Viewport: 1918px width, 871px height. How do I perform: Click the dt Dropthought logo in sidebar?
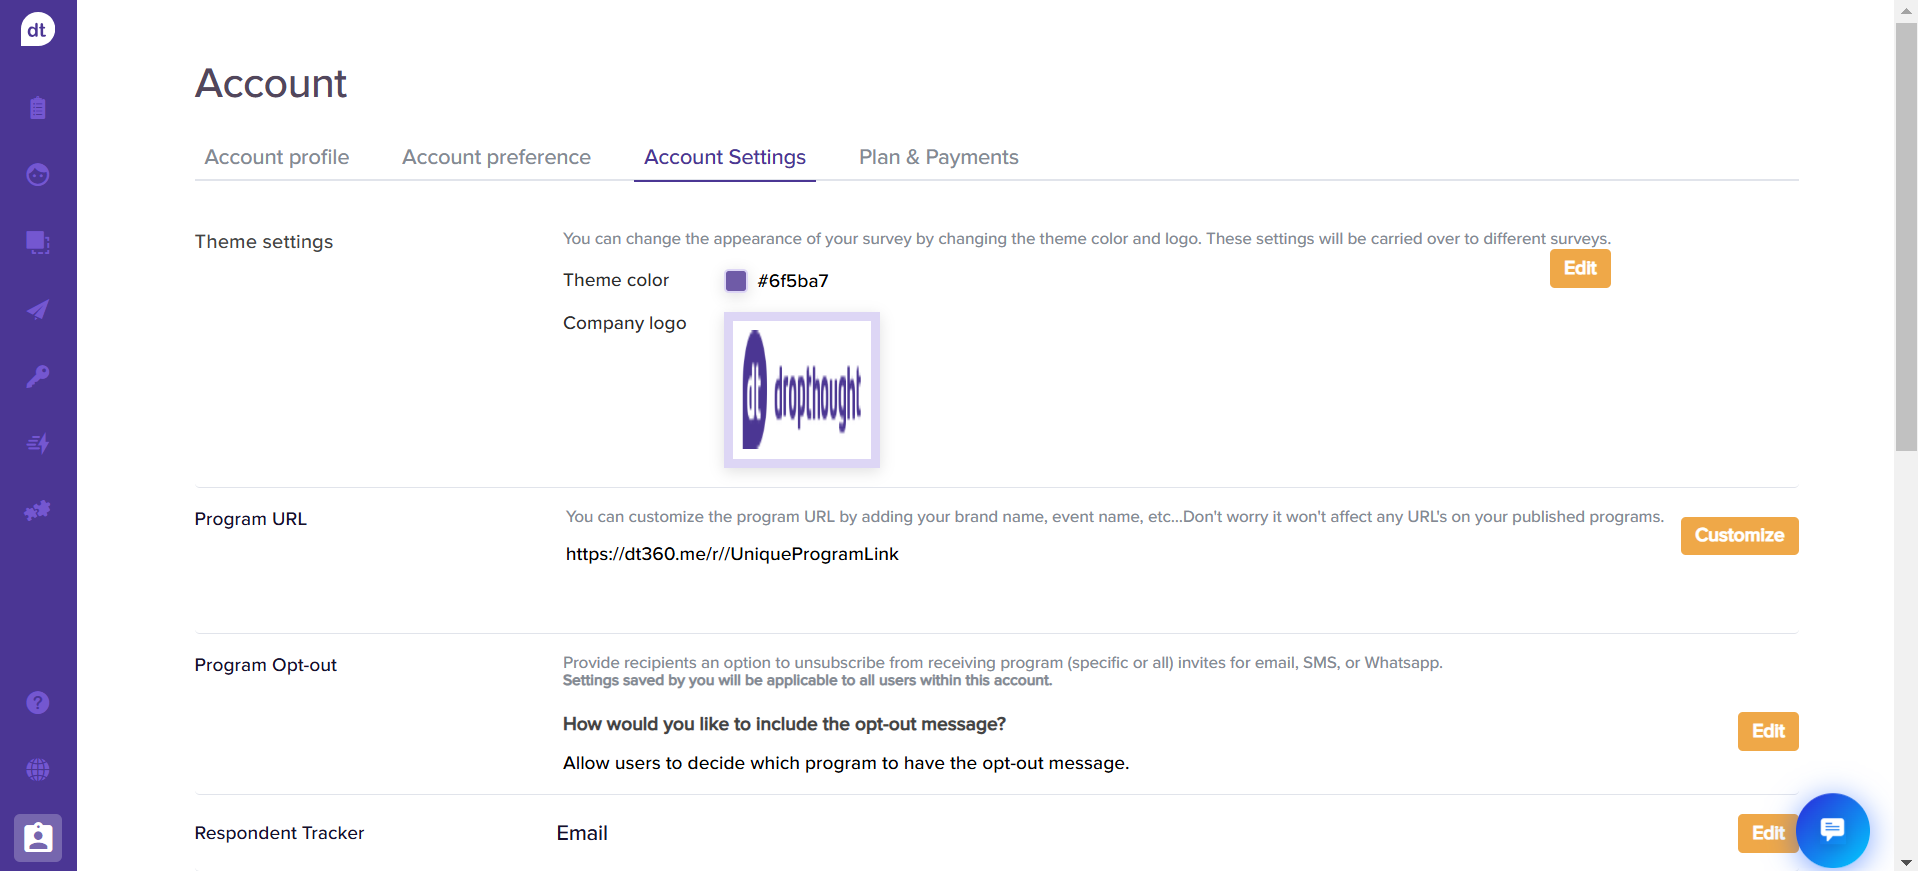pyautogui.click(x=37, y=30)
